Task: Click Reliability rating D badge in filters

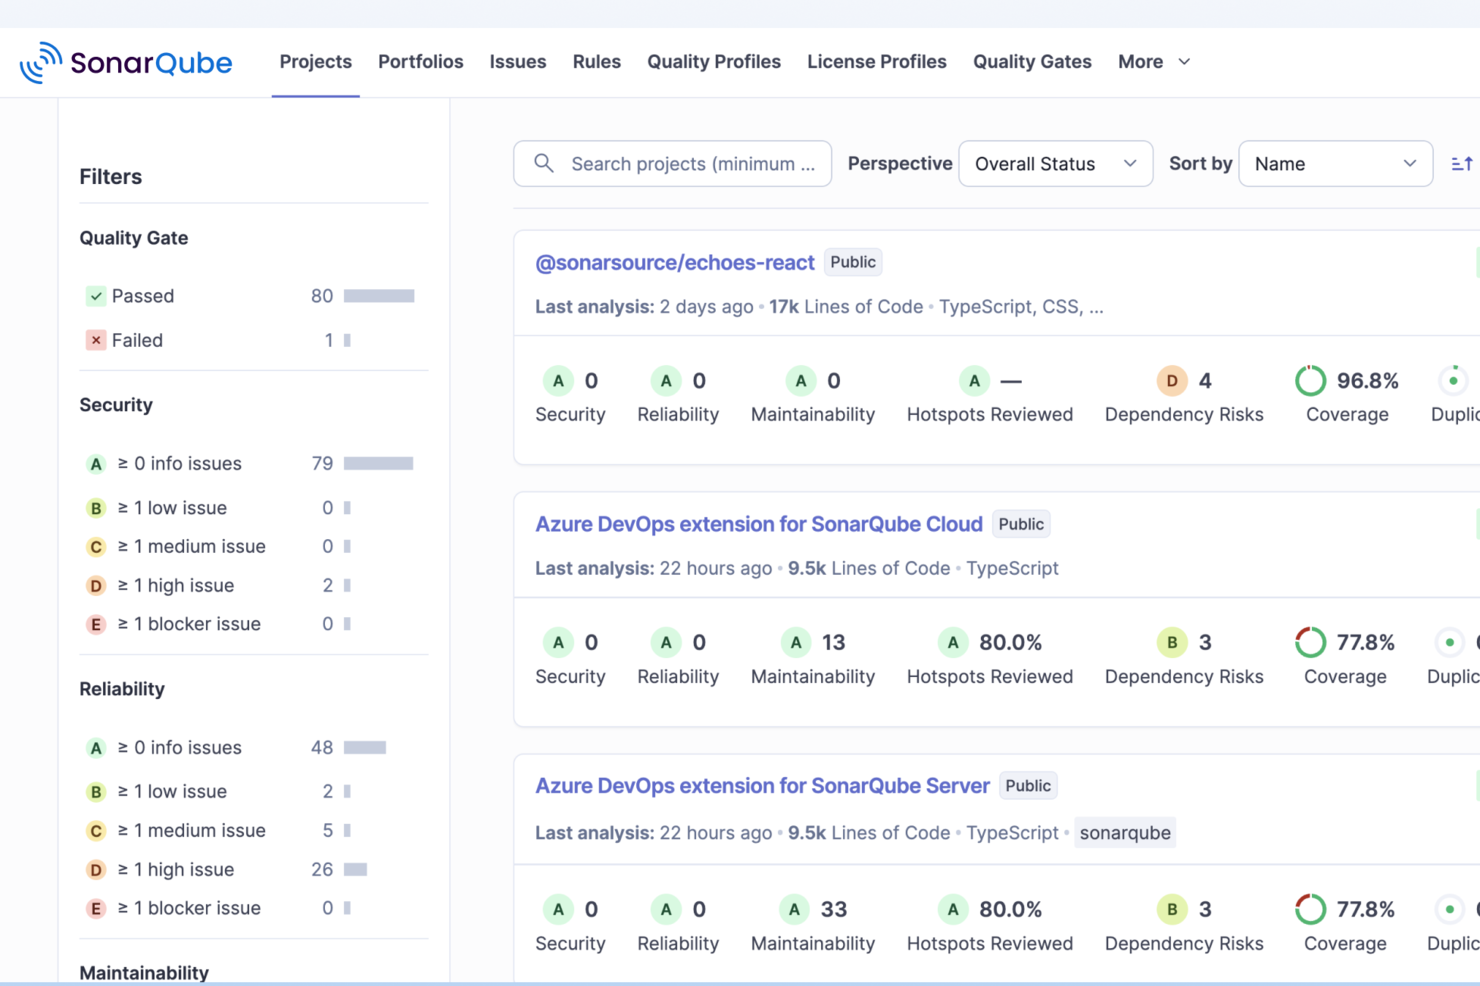Action: pos(96,870)
